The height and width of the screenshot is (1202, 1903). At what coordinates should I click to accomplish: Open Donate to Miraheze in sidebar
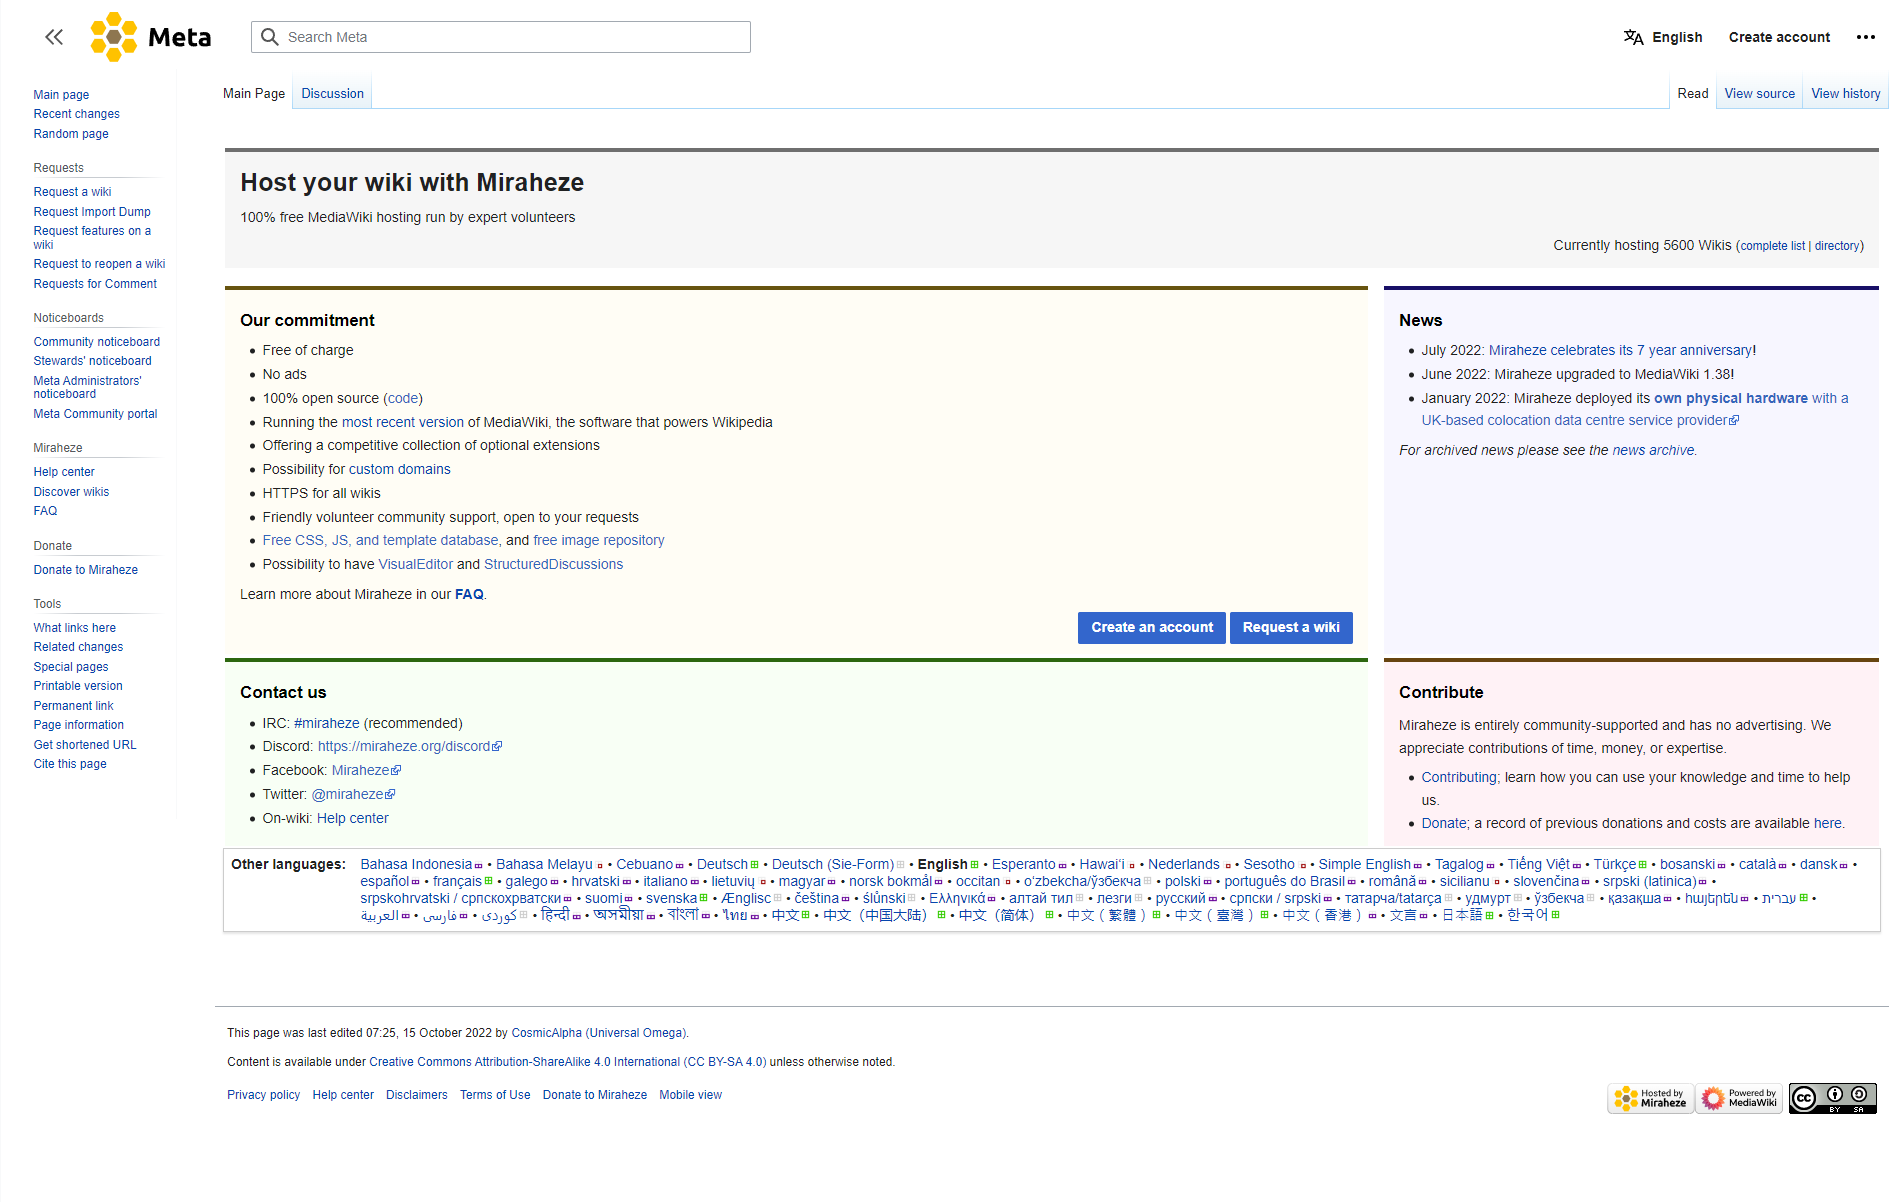coord(85,570)
